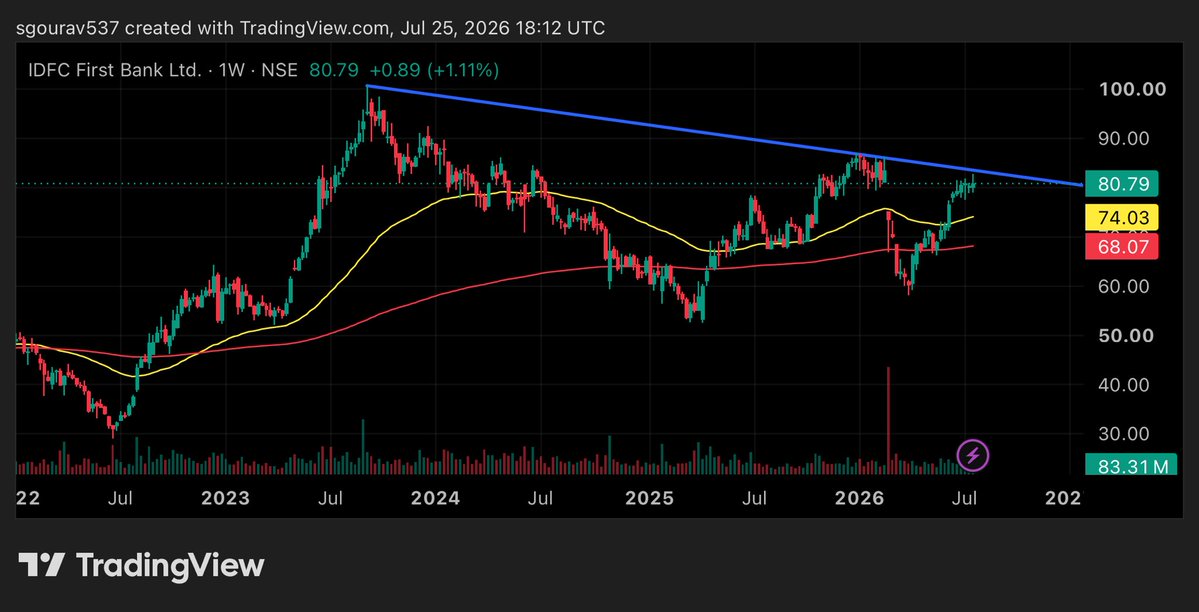Click the red 68.07 moving average label
The width and height of the screenshot is (1199, 612).
pyautogui.click(x=1123, y=246)
